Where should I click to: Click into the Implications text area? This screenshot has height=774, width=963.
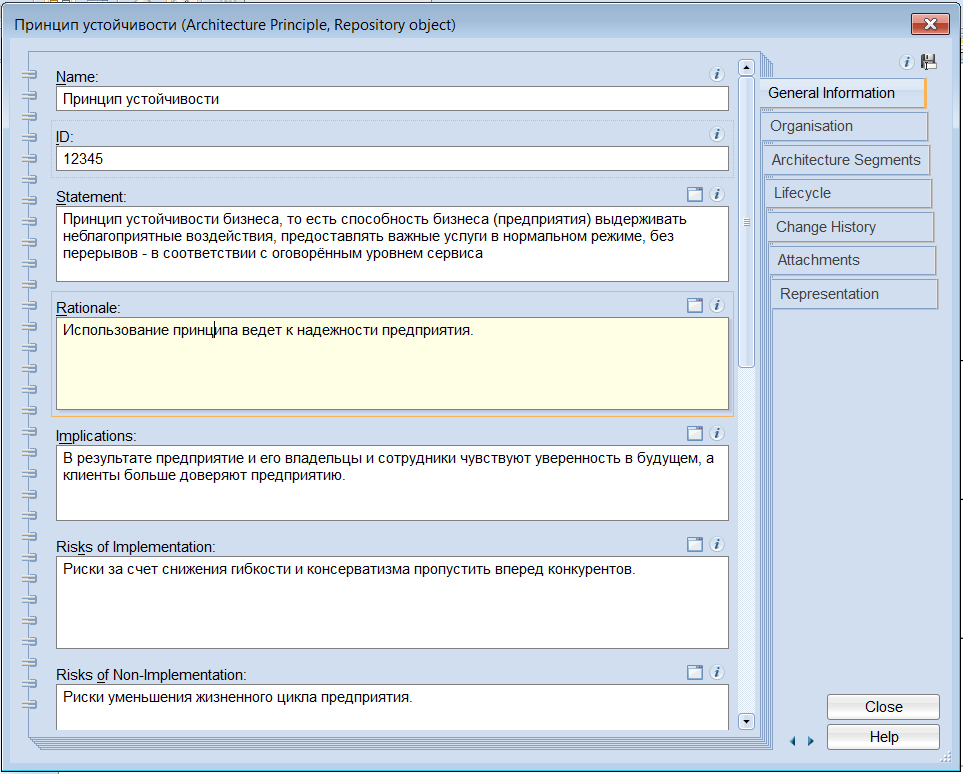point(392,483)
